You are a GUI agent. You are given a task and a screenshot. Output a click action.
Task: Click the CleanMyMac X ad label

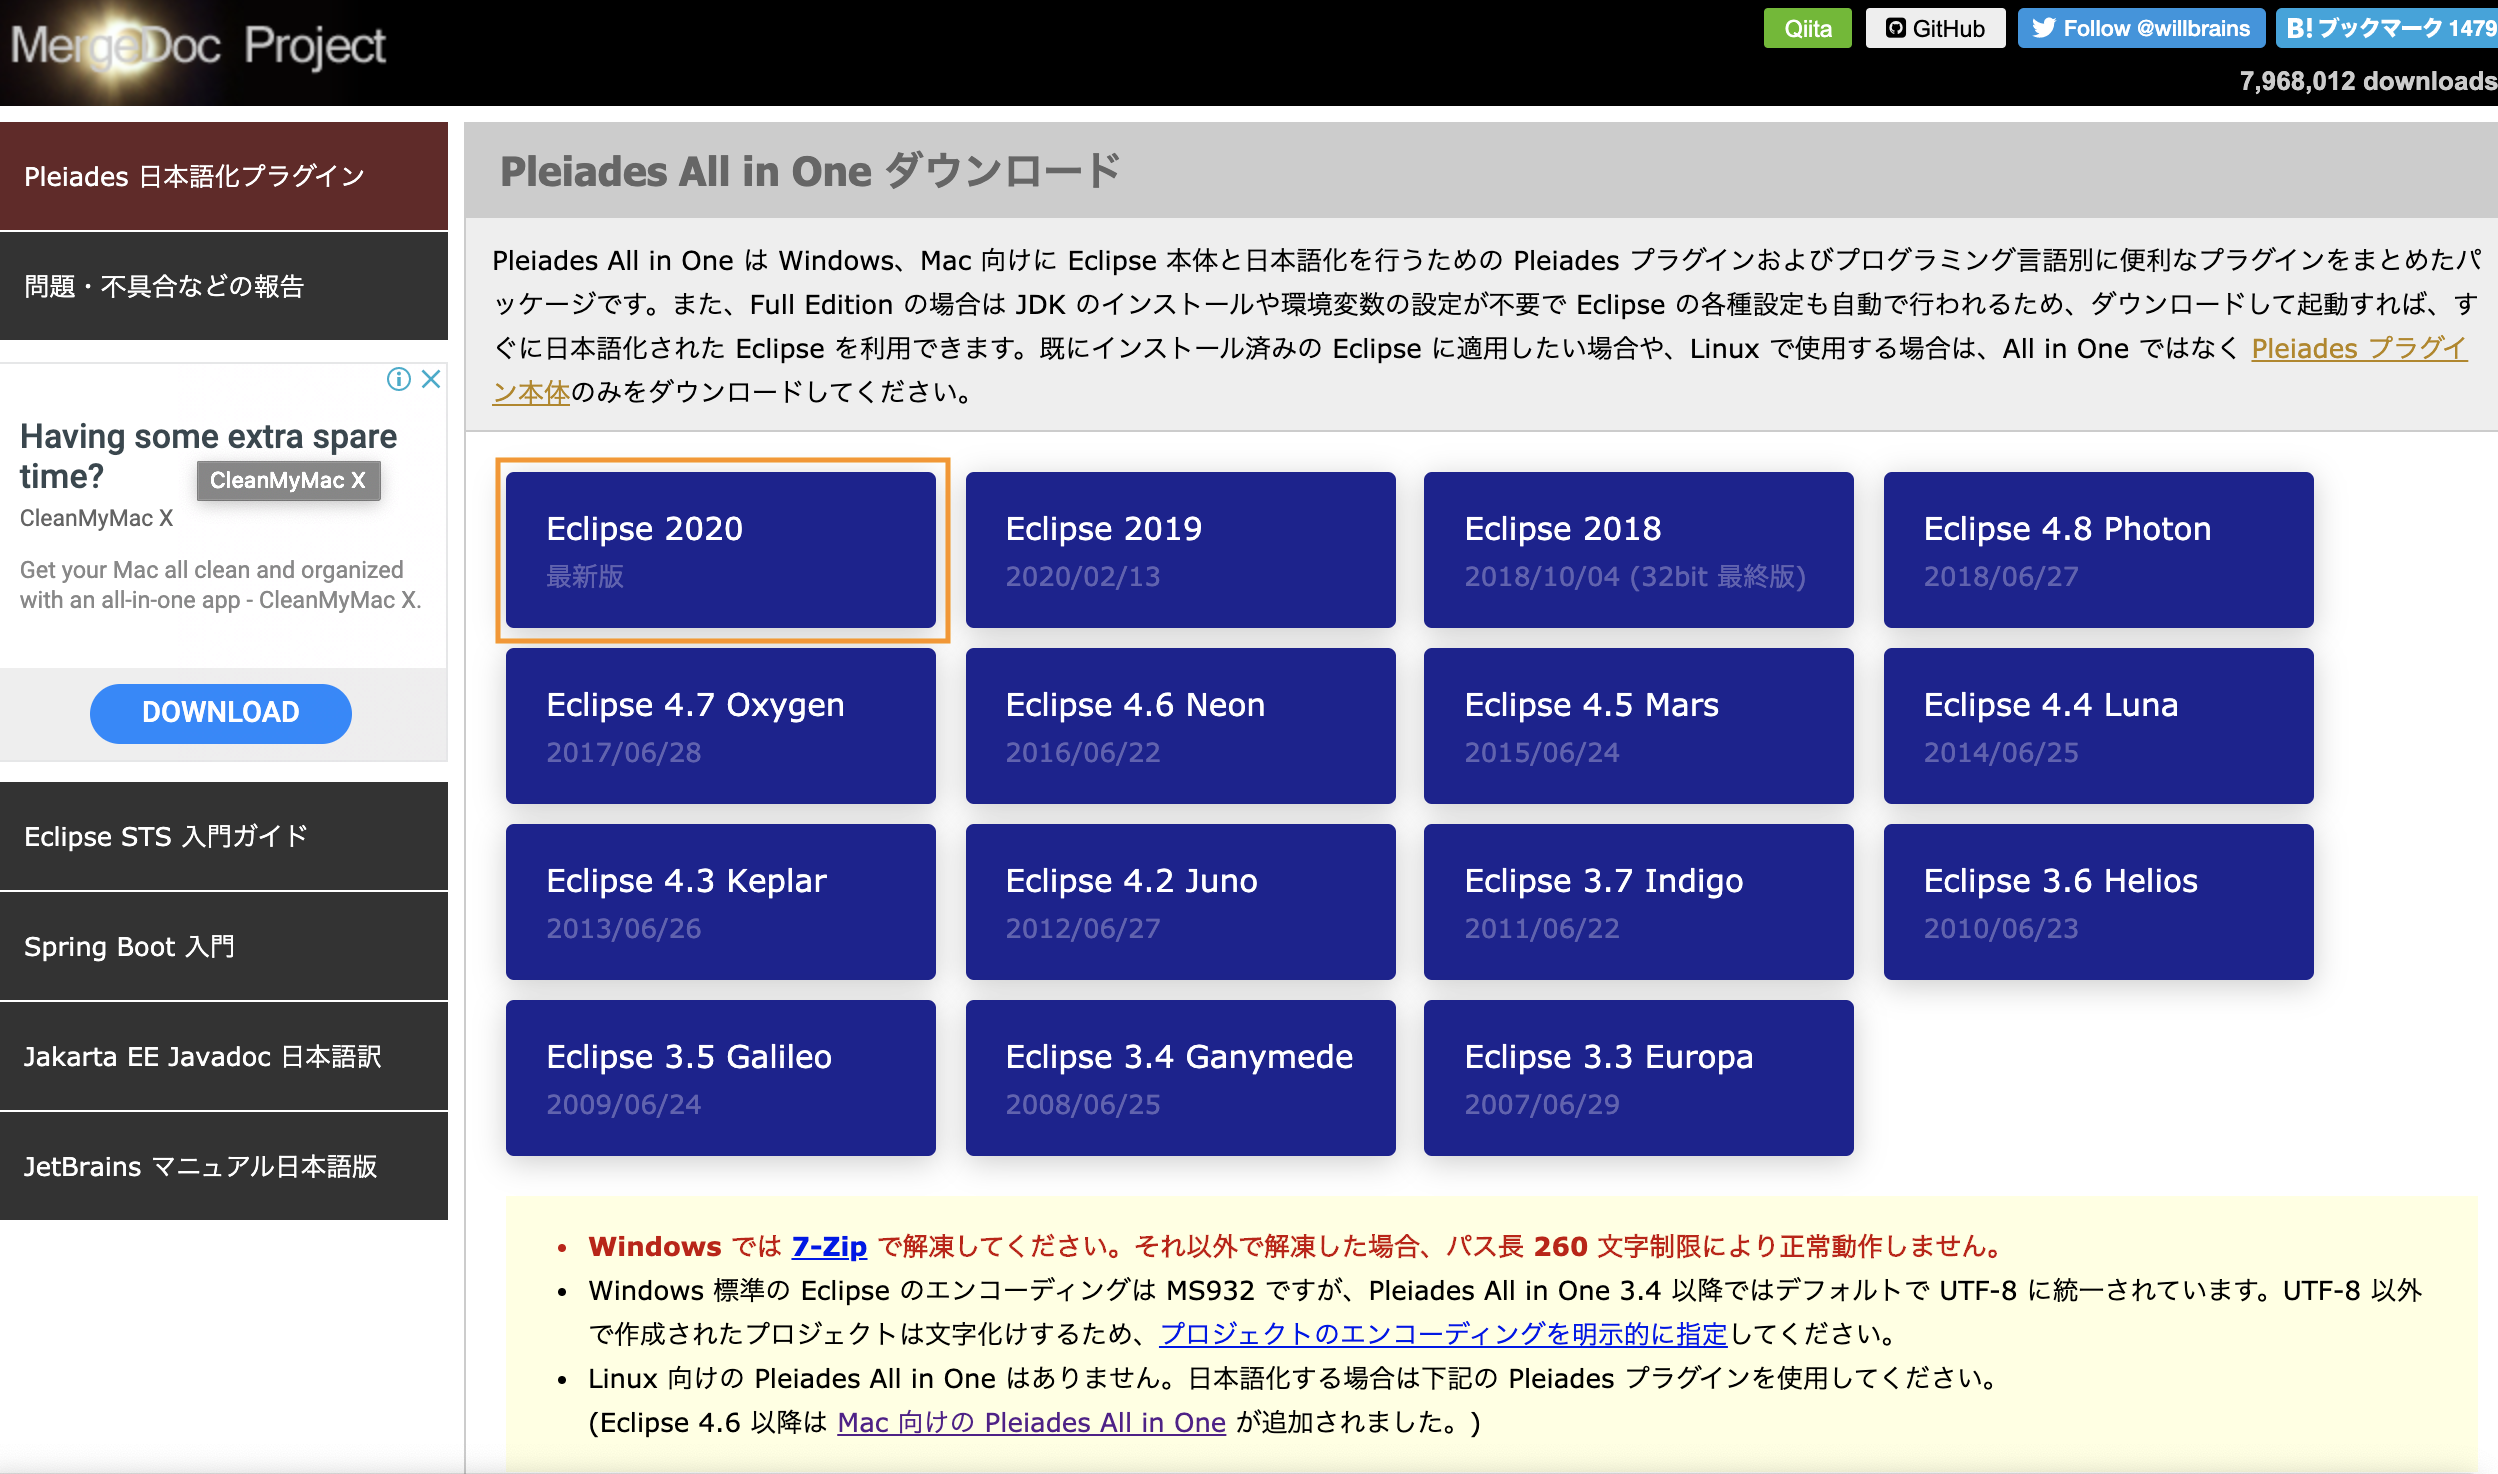[x=96, y=518]
